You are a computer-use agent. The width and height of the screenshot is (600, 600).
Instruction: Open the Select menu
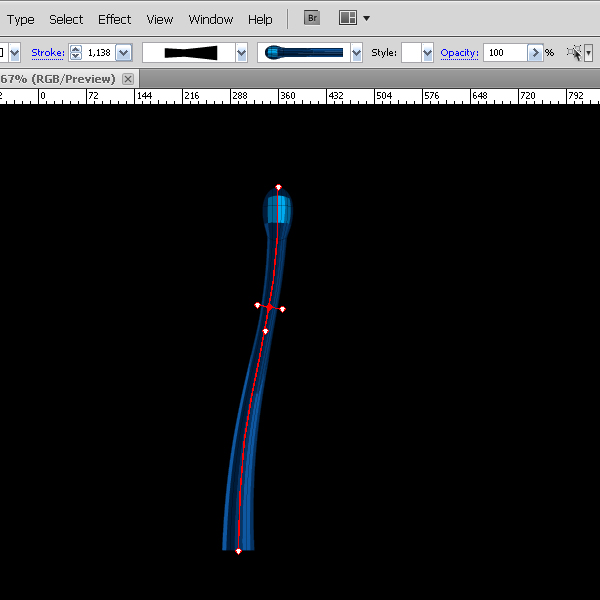pyautogui.click(x=66, y=20)
